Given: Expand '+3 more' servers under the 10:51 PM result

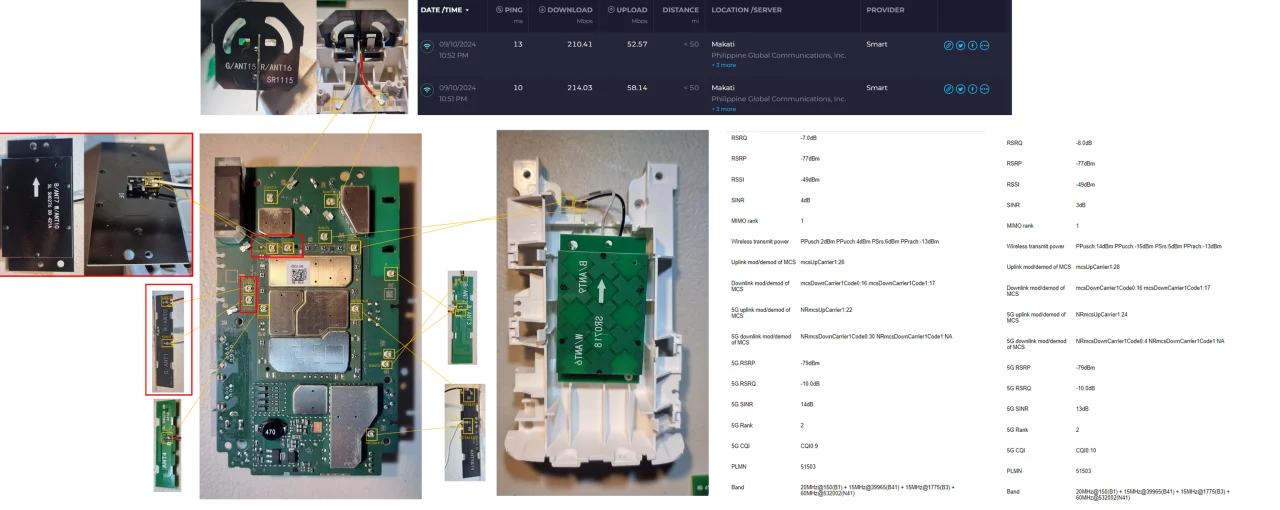Looking at the screenshot, I should (x=723, y=108).
